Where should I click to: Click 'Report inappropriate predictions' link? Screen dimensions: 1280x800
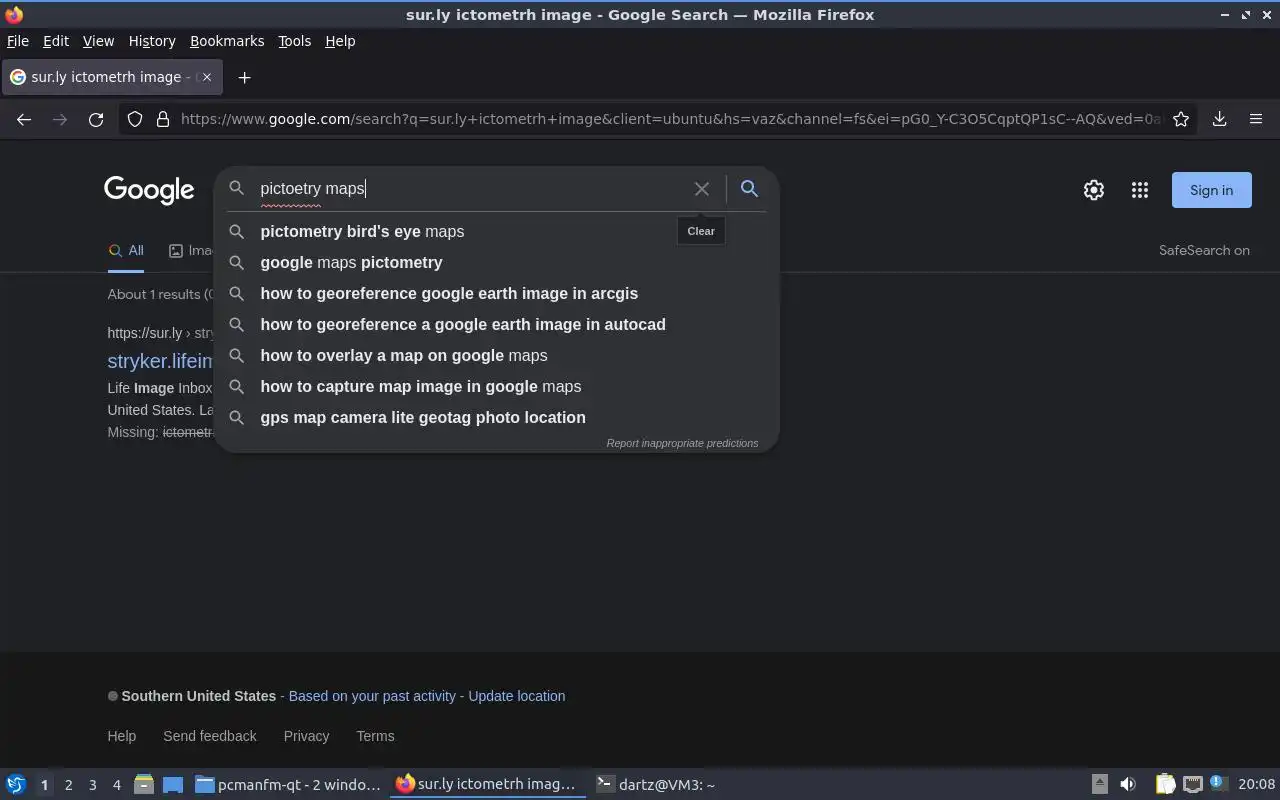tap(682, 443)
